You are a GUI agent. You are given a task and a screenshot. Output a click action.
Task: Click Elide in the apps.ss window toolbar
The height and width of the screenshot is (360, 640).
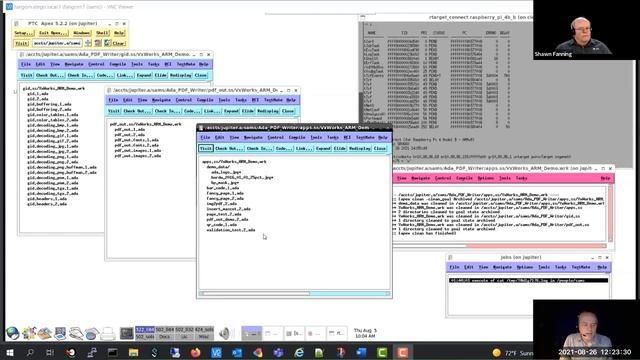pyautogui.click(x=340, y=149)
